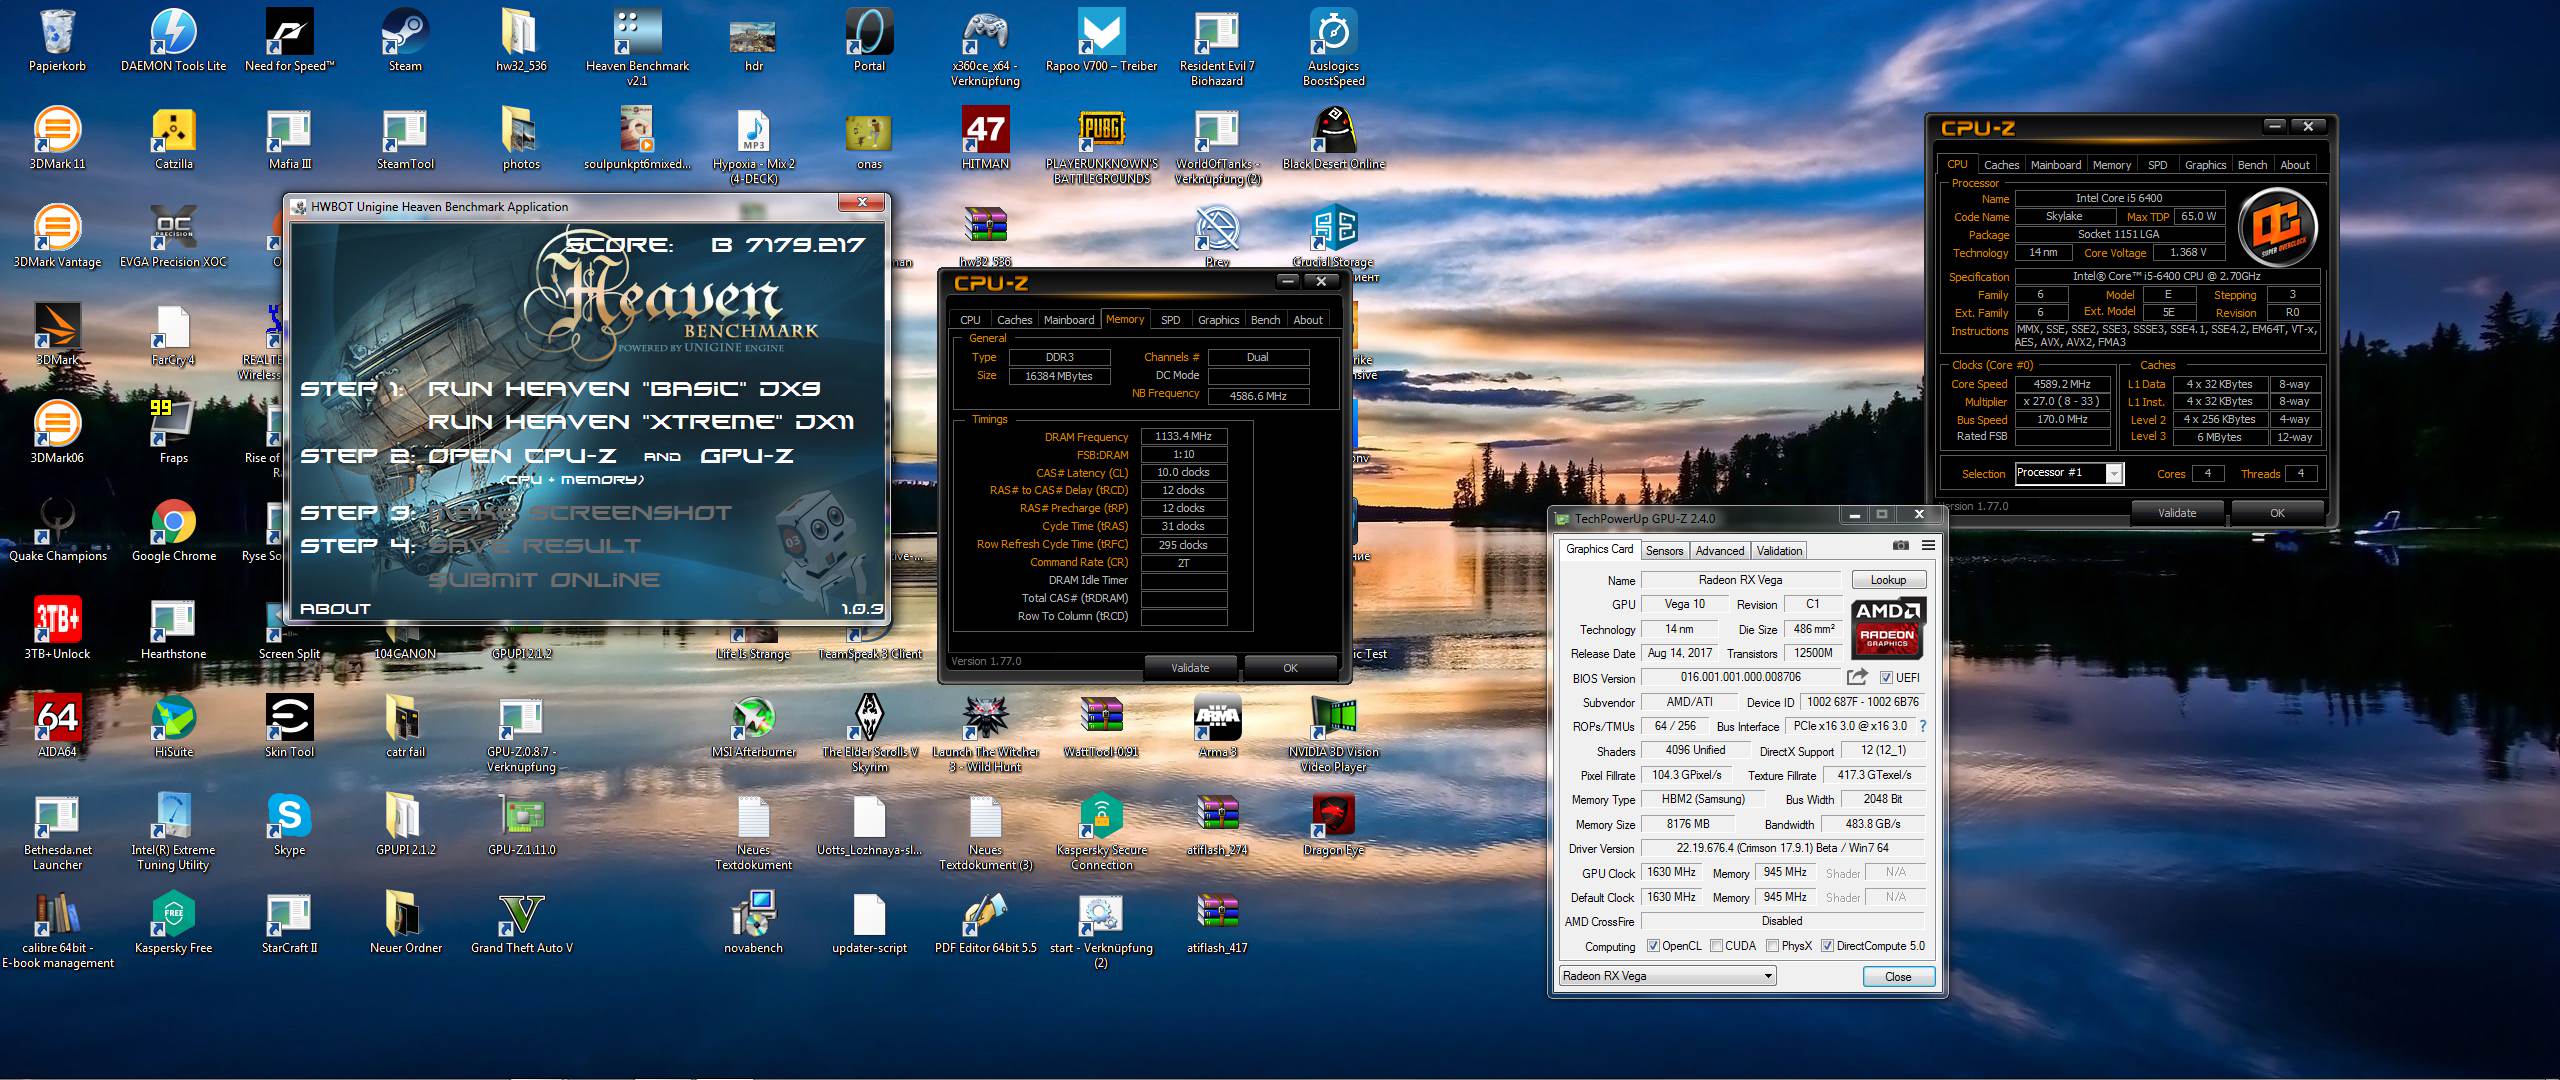Viewport: 2560px width, 1080px height.
Task: Click Open CPU-Z in Heaven step 2
Action: tap(522, 456)
